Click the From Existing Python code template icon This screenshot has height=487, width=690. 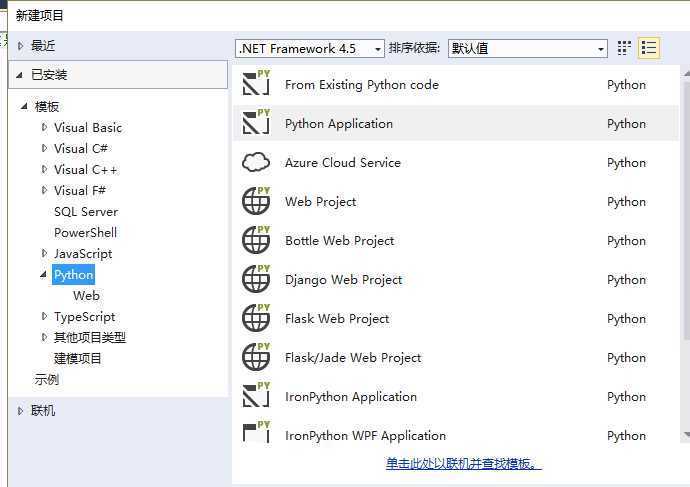point(257,84)
